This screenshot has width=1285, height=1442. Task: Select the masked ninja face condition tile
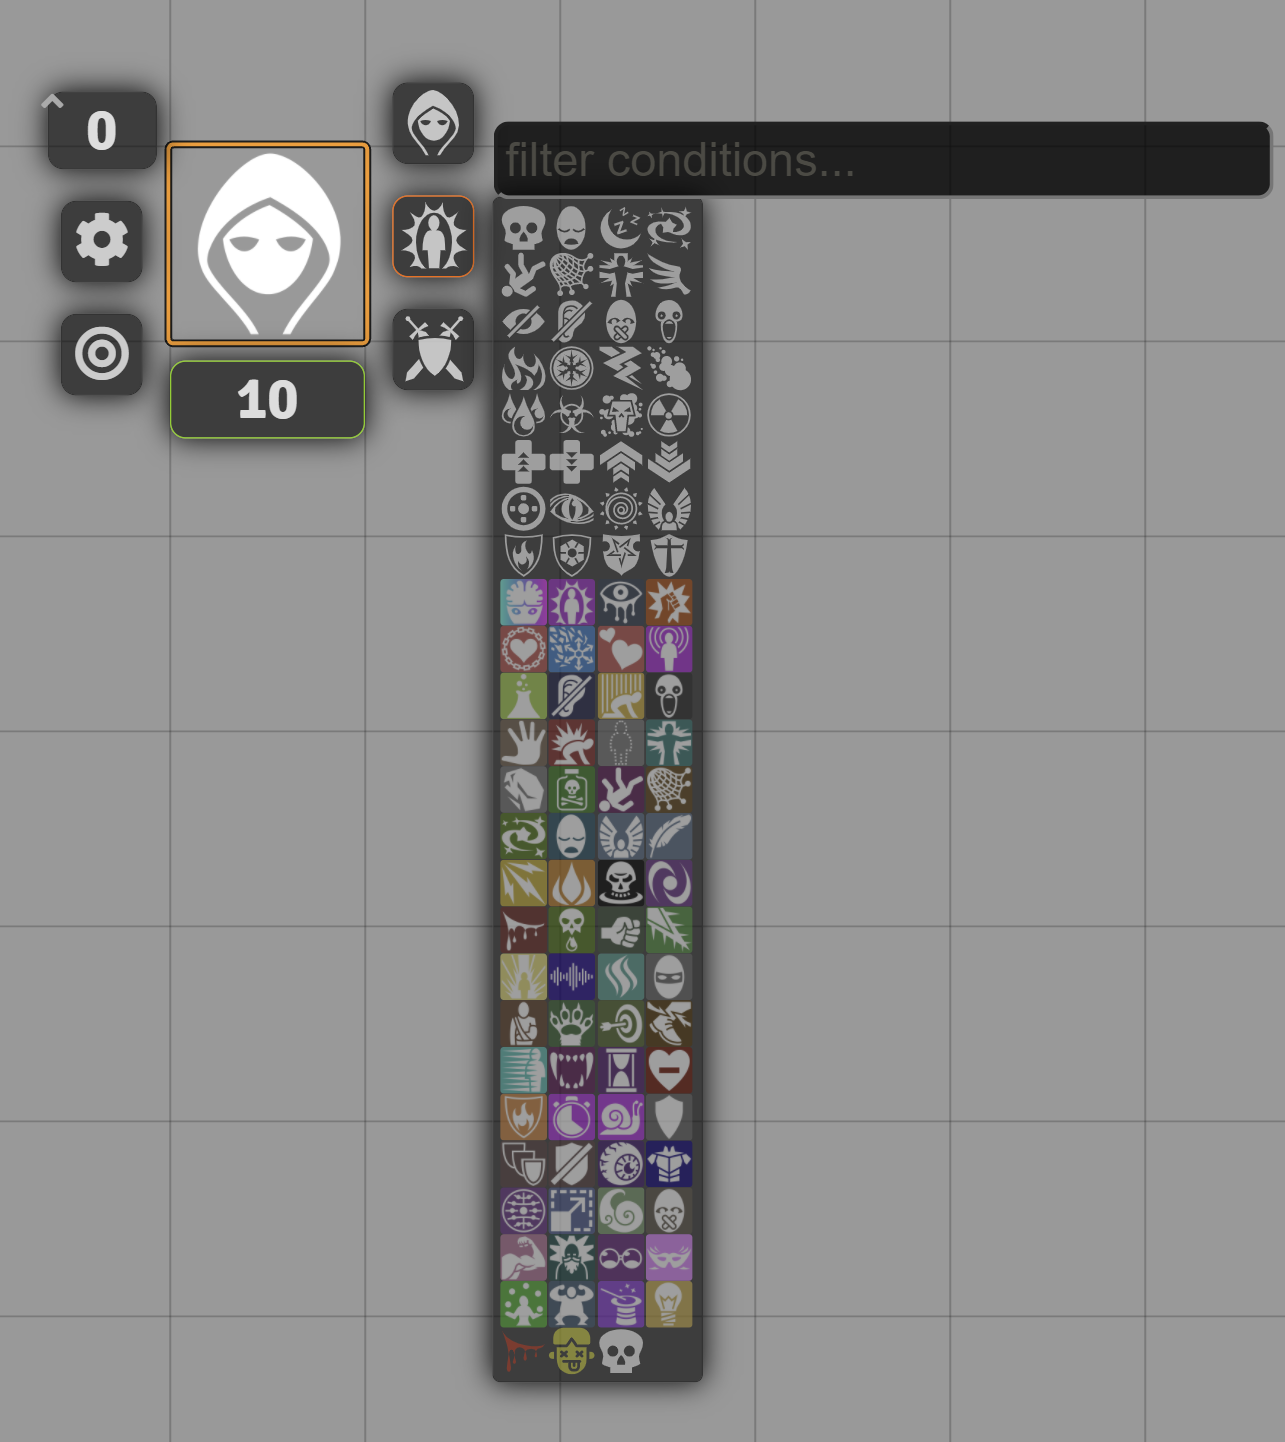pos(668,977)
